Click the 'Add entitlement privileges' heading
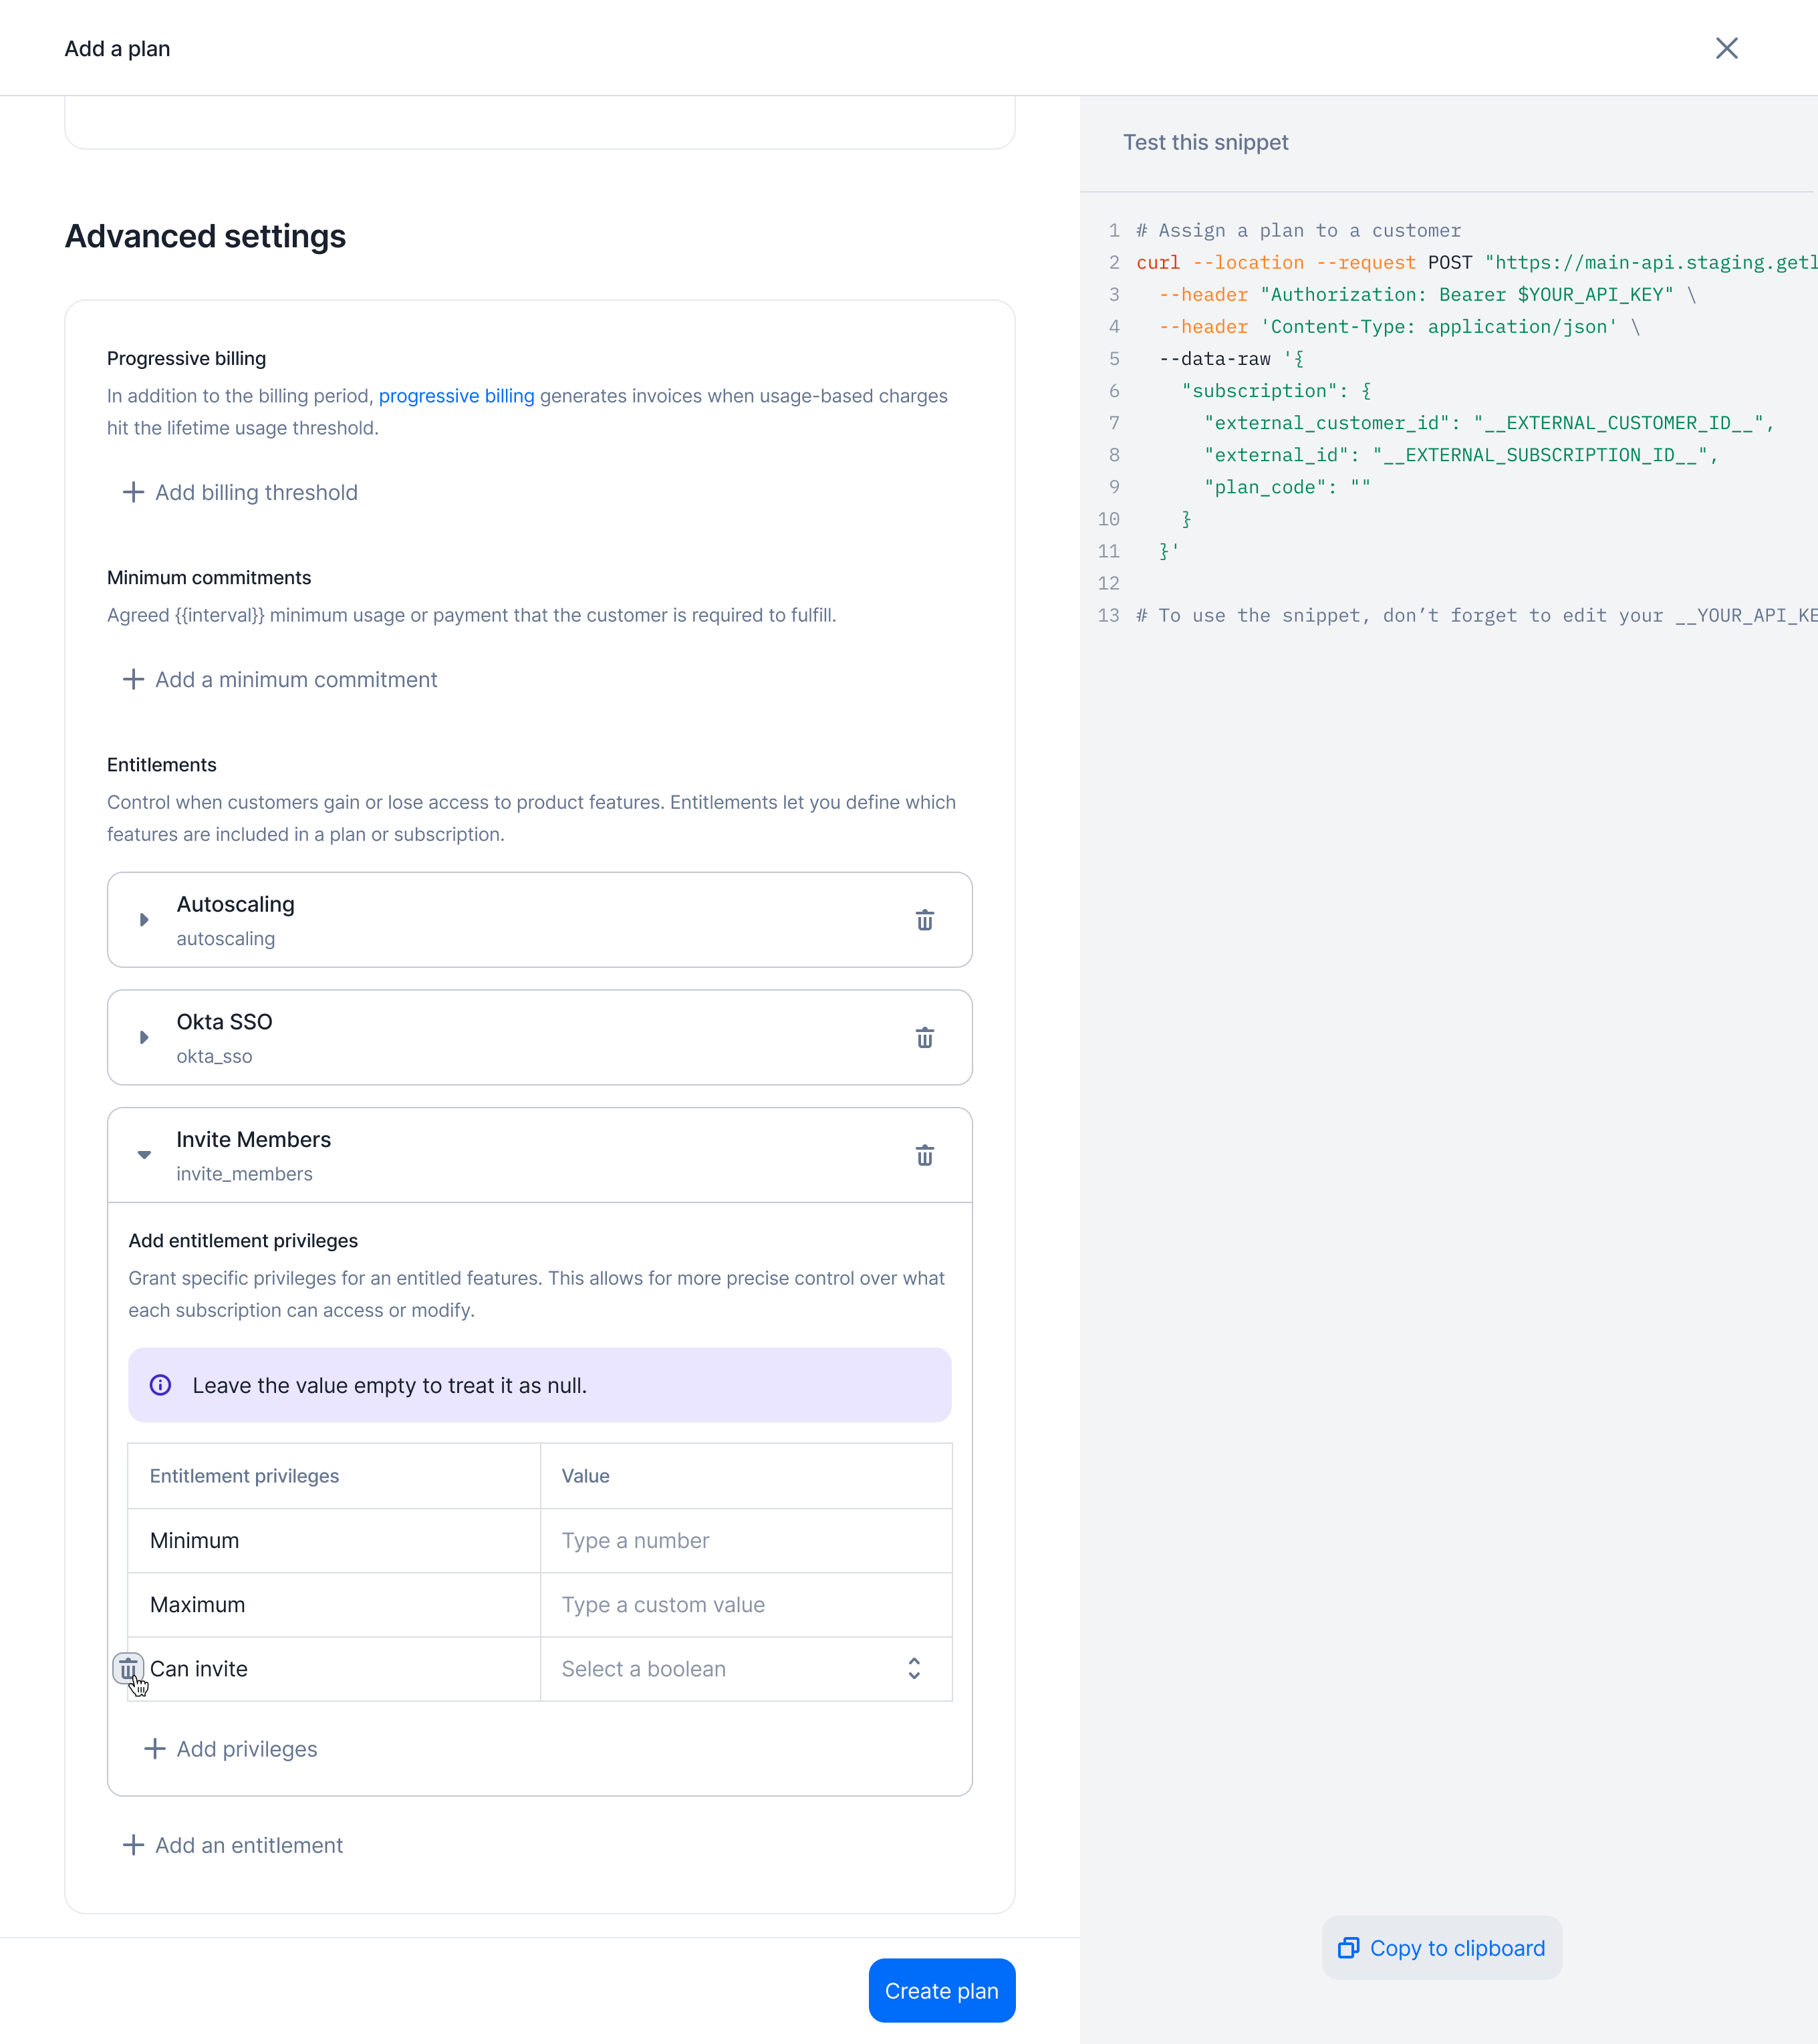Screen dimensions: 1818x2044 click(x=243, y=1241)
